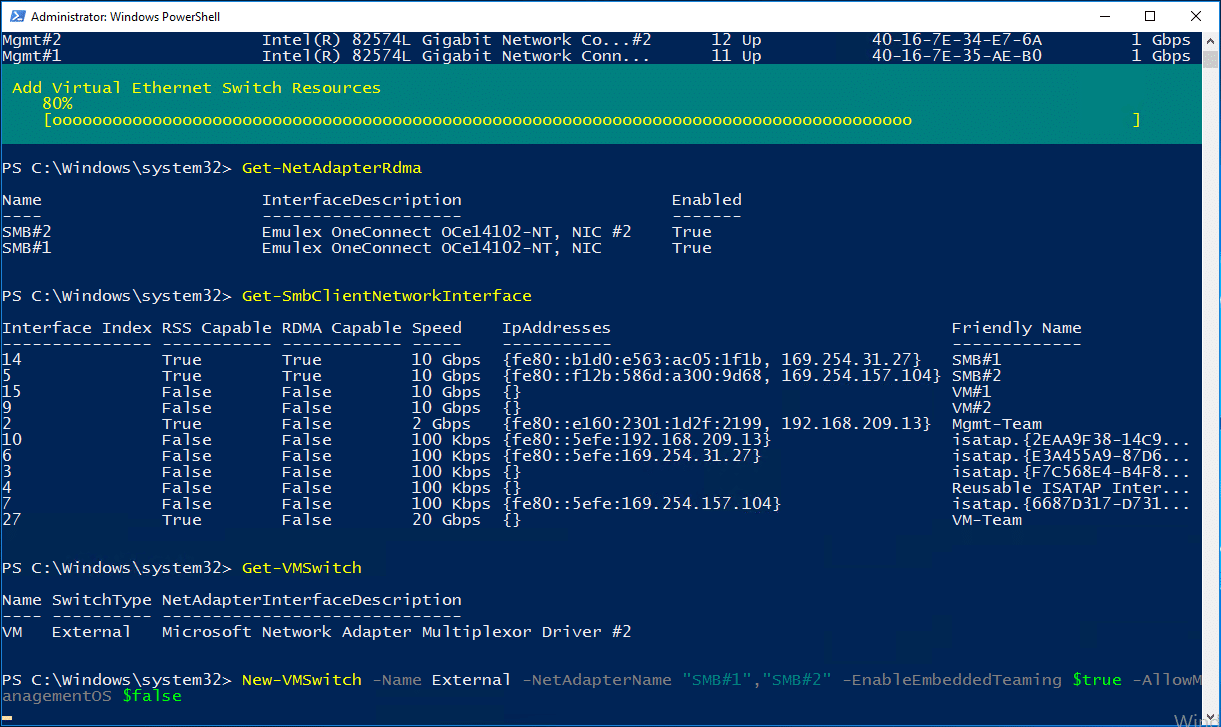Click friendly name 'VM#1'
1221x727 pixels.
tap(972, 392)
